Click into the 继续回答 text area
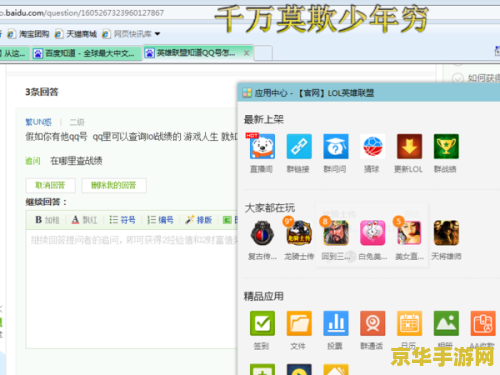The width and height of the screenshot is (500, 375). click(132, 288)
